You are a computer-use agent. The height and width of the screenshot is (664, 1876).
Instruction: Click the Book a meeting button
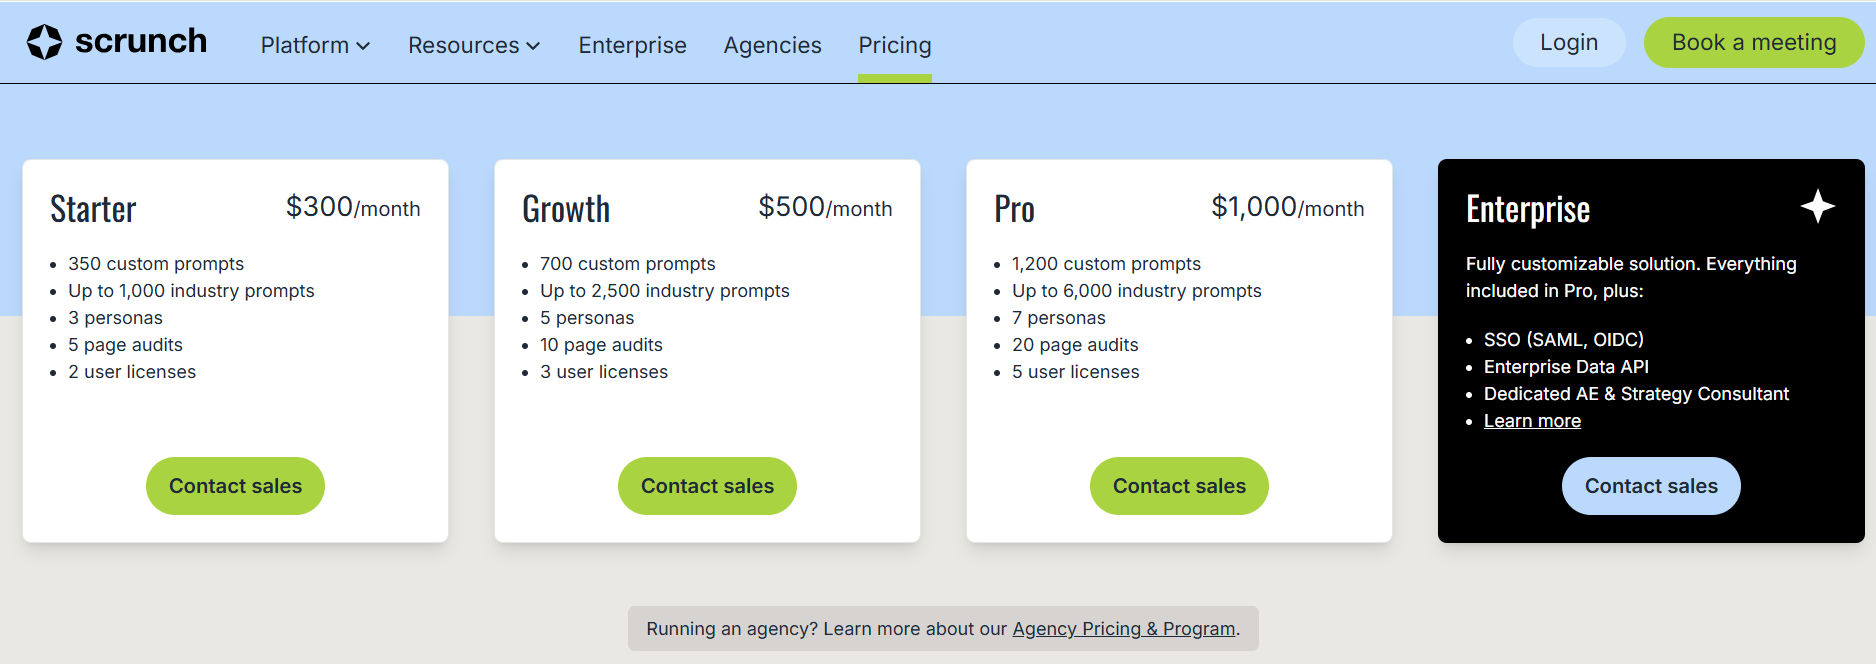point(1753,42)
